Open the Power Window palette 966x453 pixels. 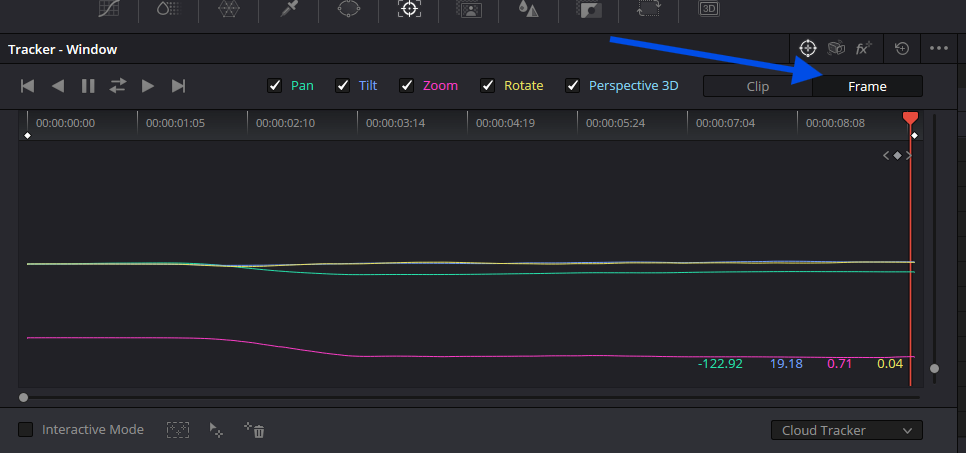349,9
